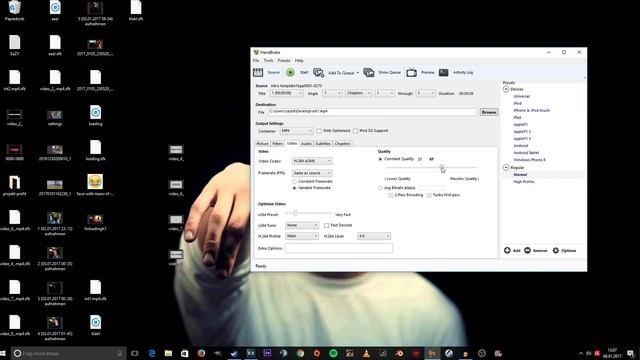Click the Add To Queue icon

click(x=318, y=72)
